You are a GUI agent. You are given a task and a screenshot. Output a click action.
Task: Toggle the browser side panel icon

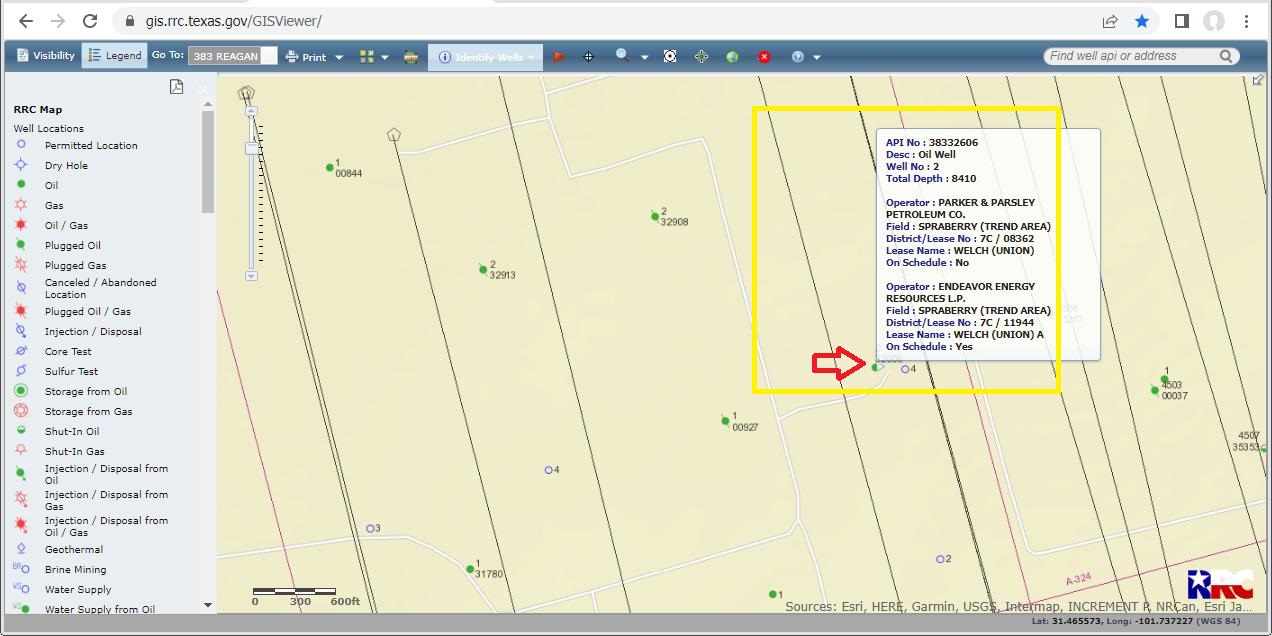tap(1181, 21)
